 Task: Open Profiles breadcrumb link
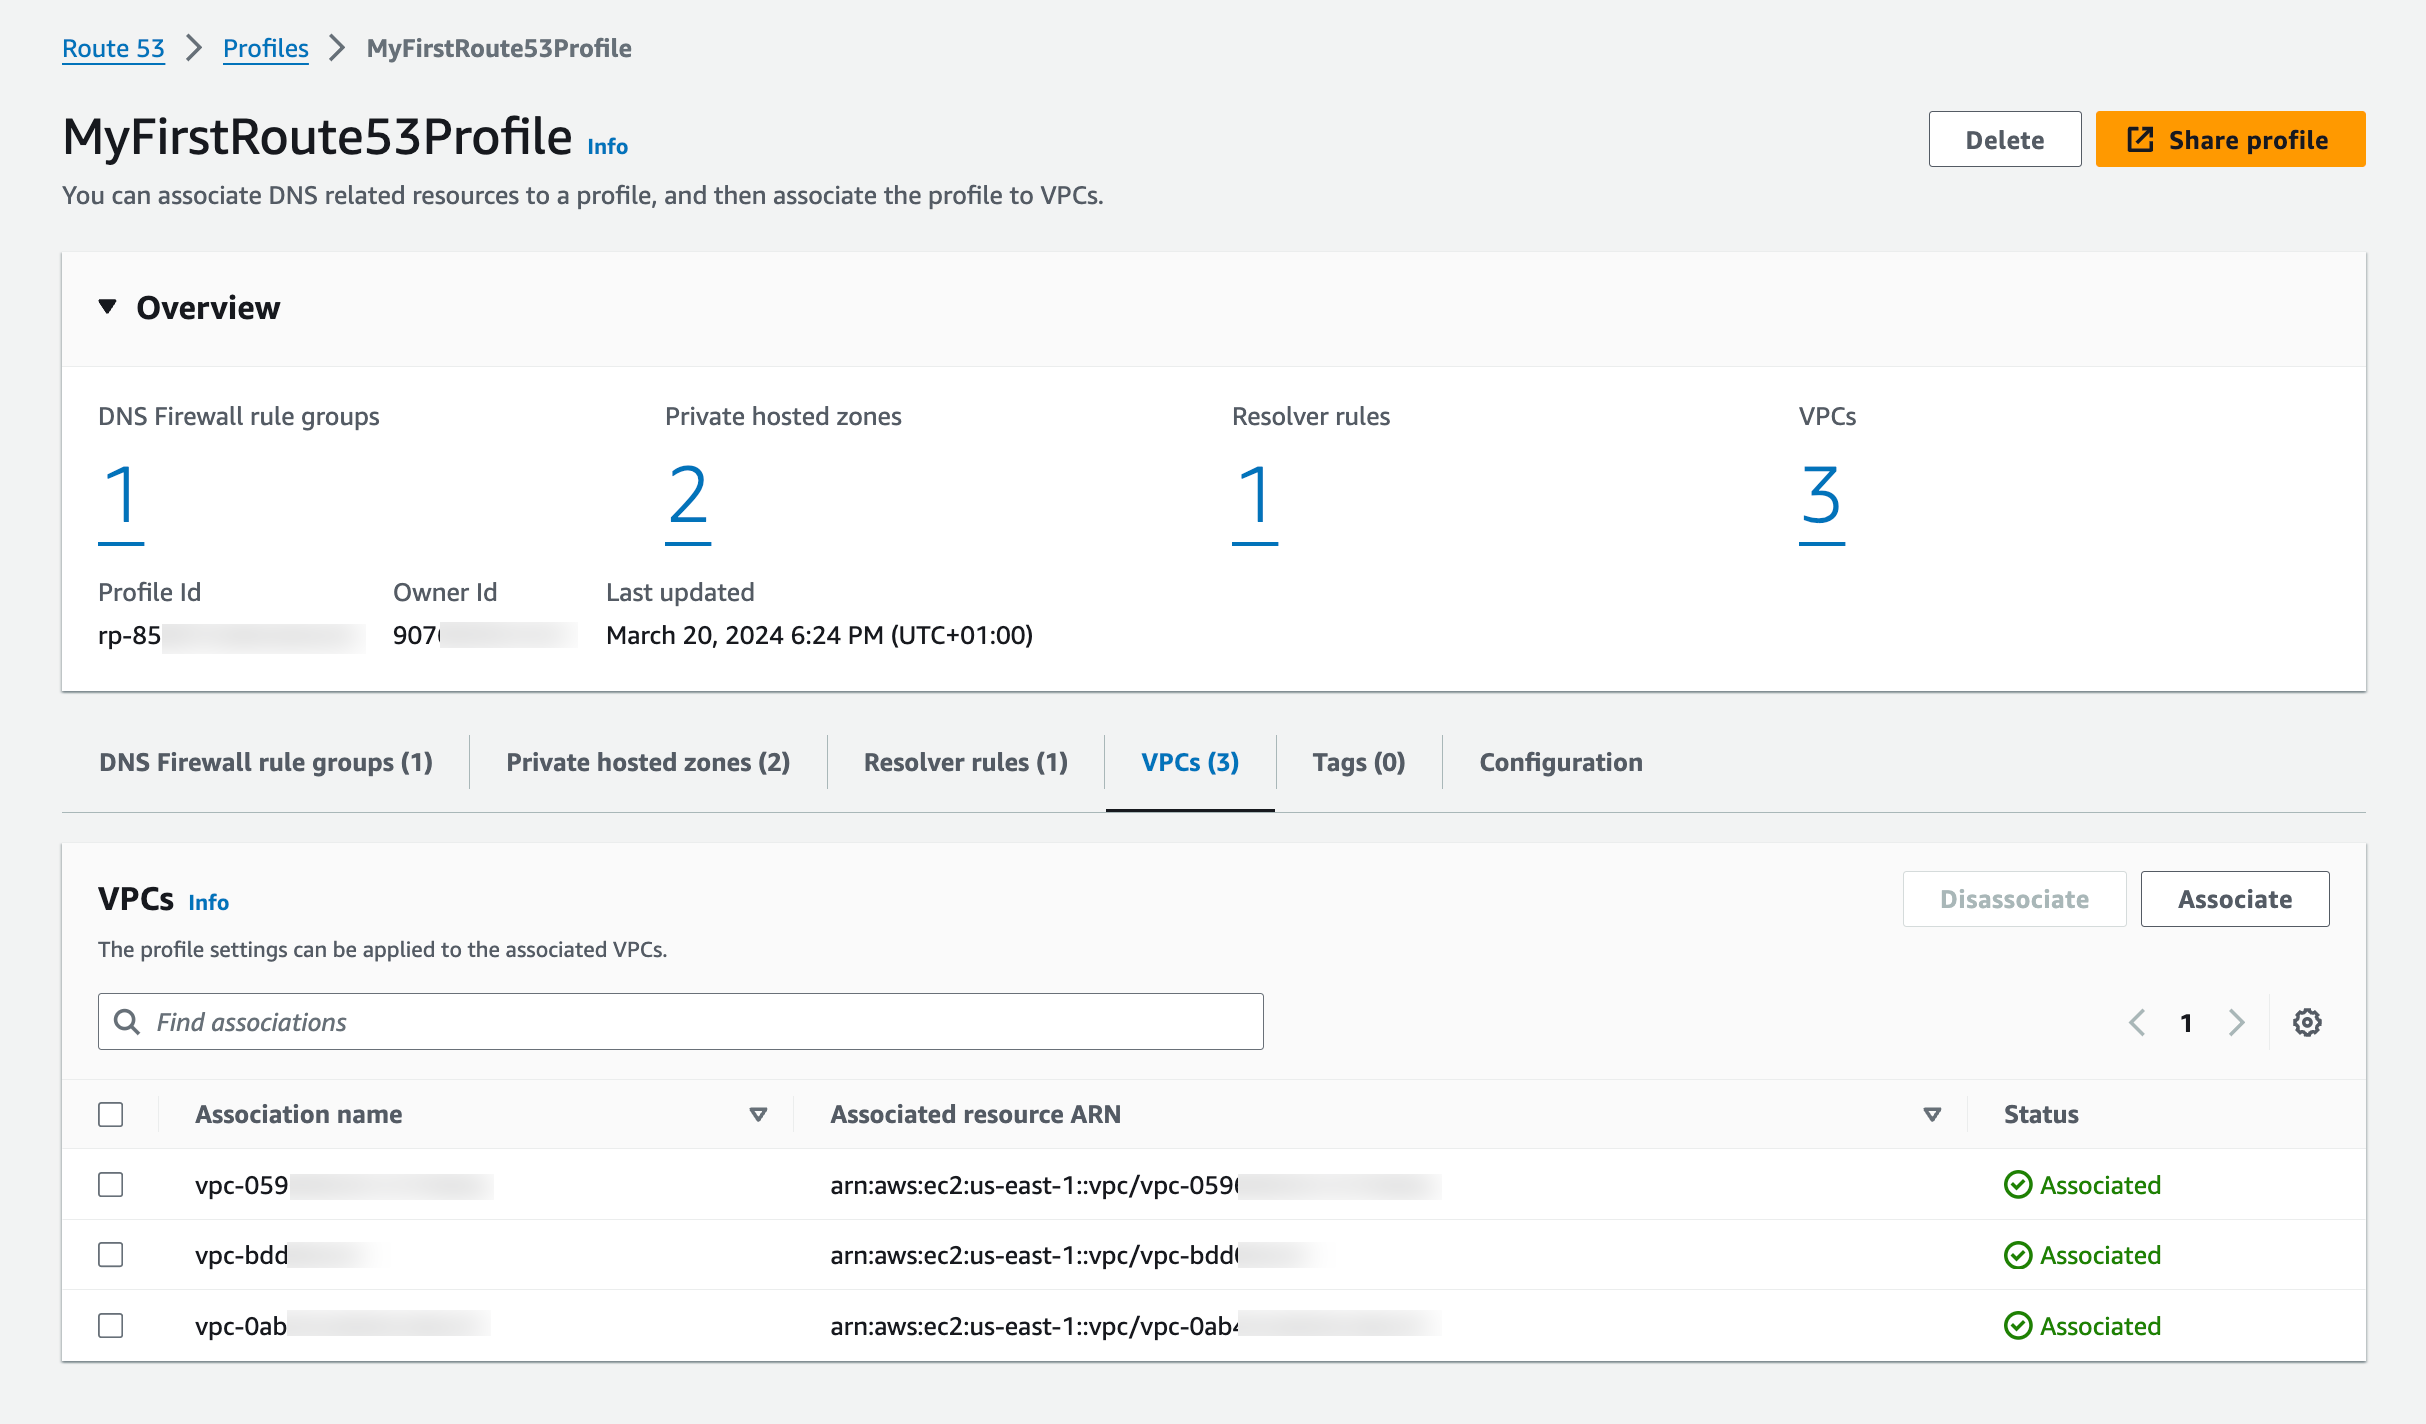click(265, 48)
